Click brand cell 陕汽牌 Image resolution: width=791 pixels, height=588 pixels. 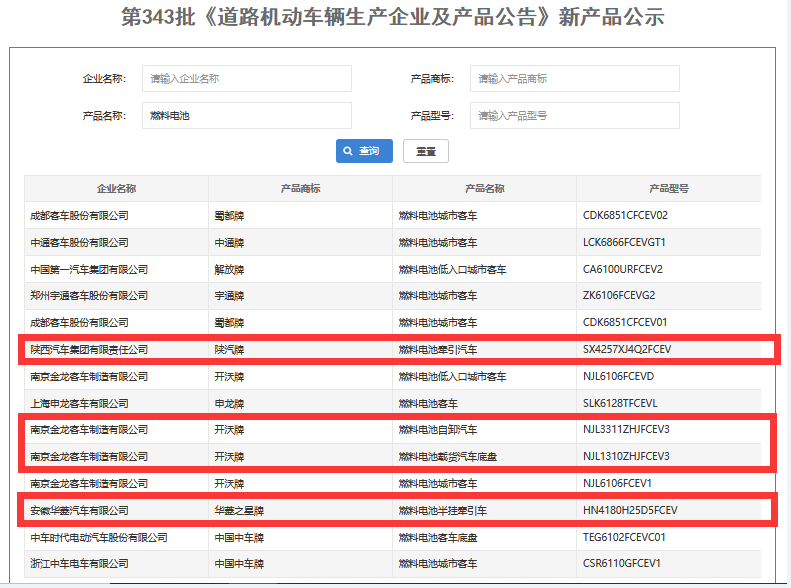coord(229,349)
